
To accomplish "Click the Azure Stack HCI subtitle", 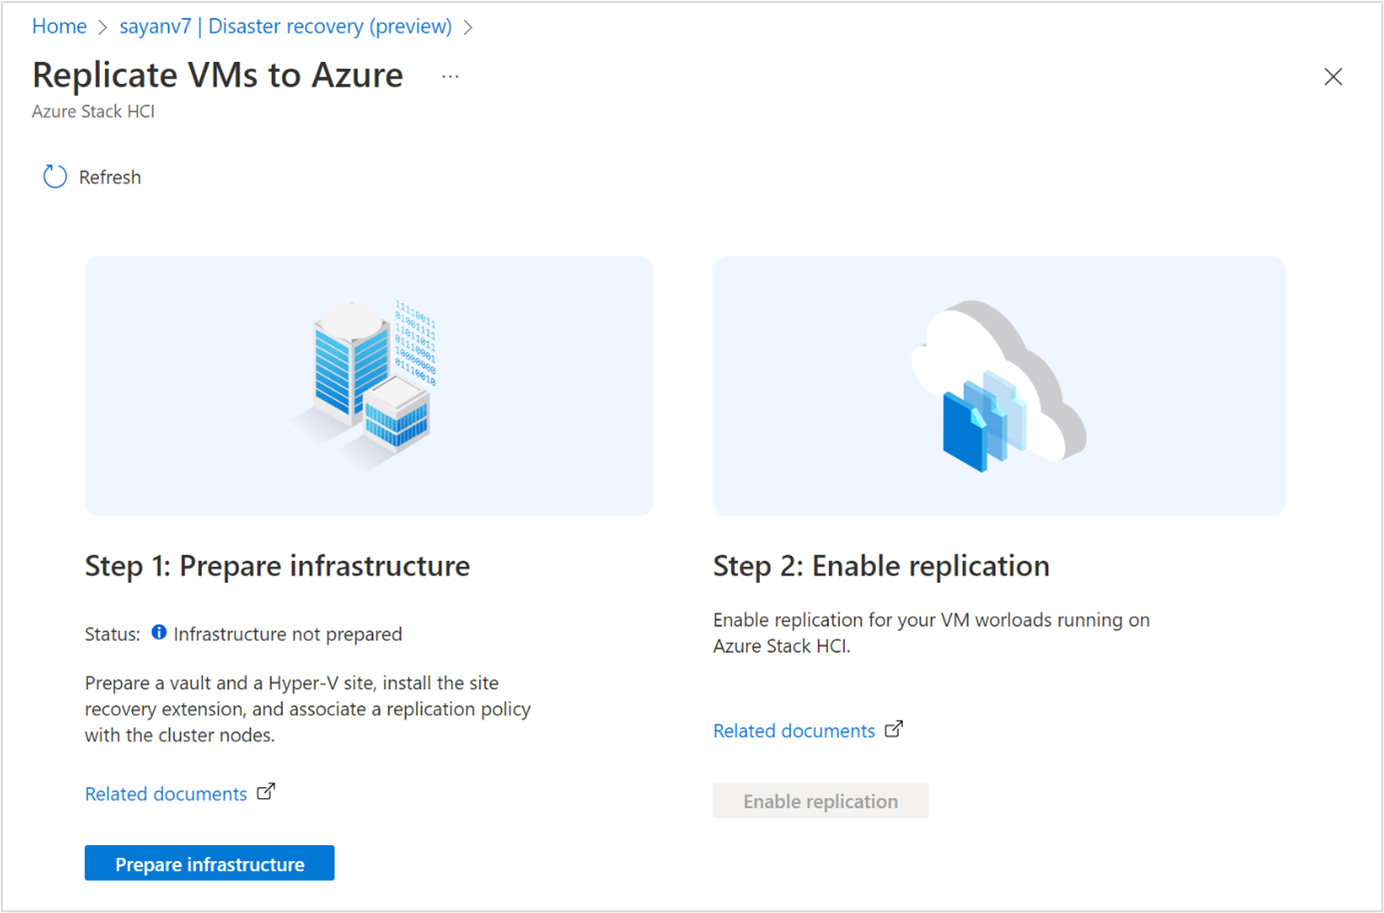I will click(x=93, y=111).
